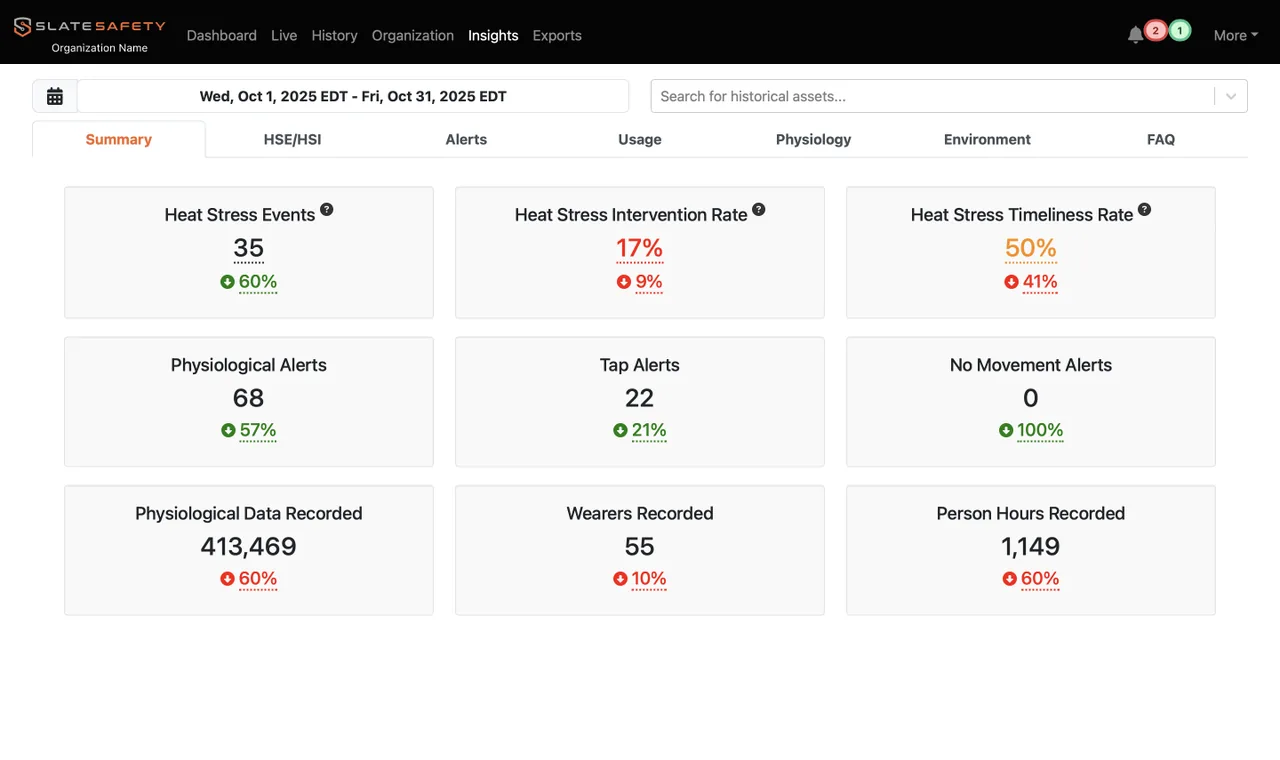Click the 50% Timeliness Rate value
The height and width of the screenshot is (760, 1280).
1031,248
